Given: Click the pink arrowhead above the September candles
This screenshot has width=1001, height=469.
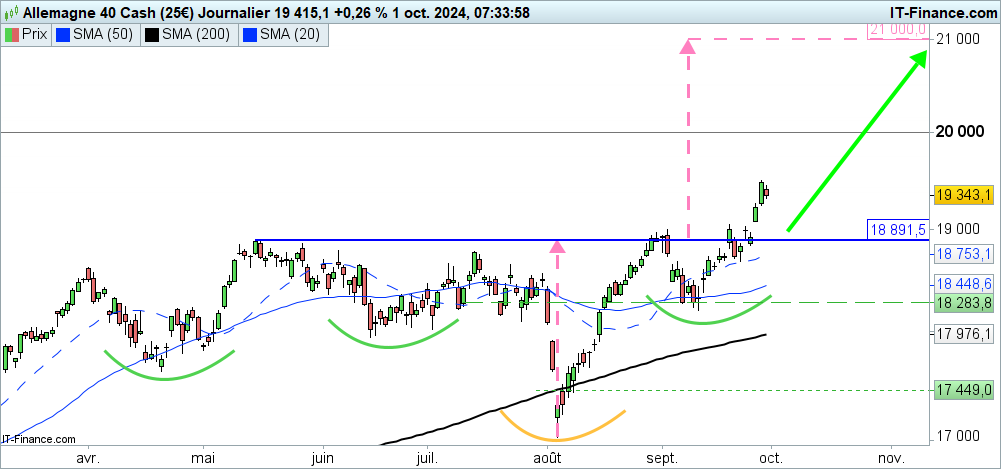Looking at the screenshot, I should click(688, 45).
